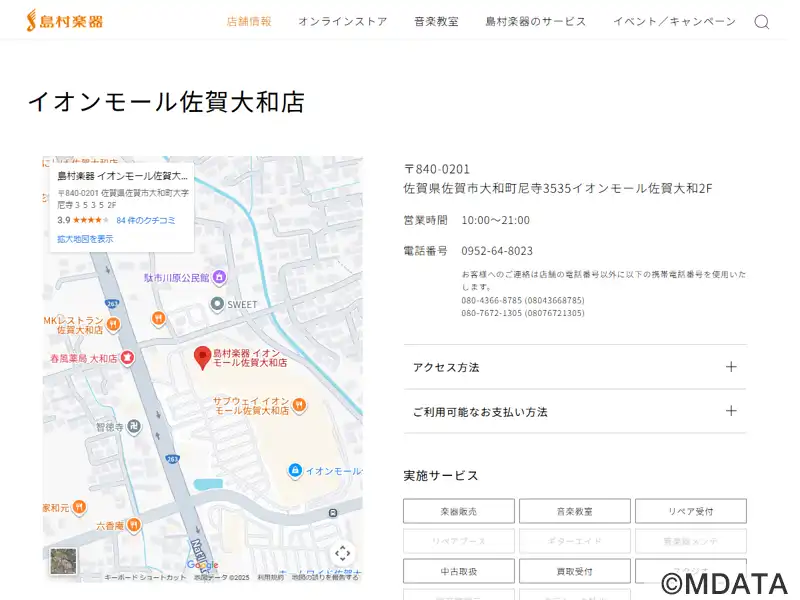Switch map to satellite view thumbnail
The width and height of the screenshot is (800, 600).
(x=64, y=561)
